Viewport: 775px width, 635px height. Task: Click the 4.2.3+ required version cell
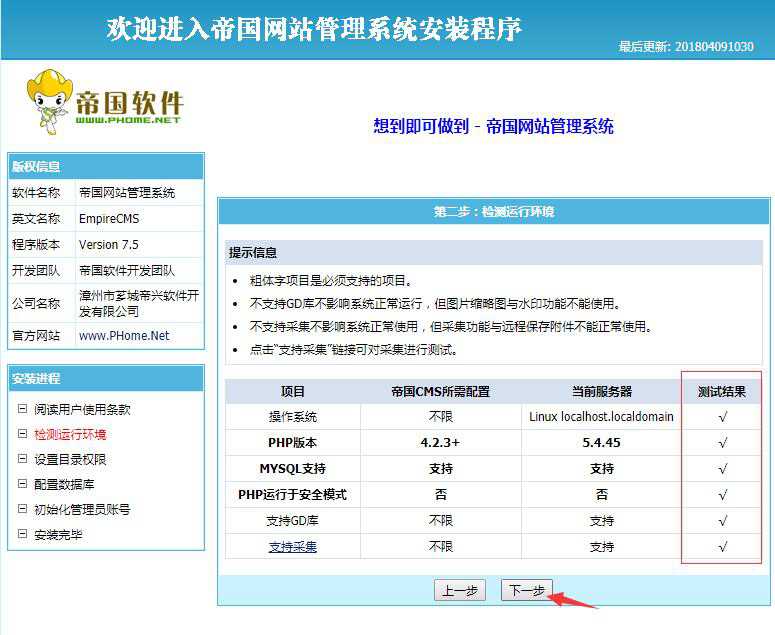point(440,442)
